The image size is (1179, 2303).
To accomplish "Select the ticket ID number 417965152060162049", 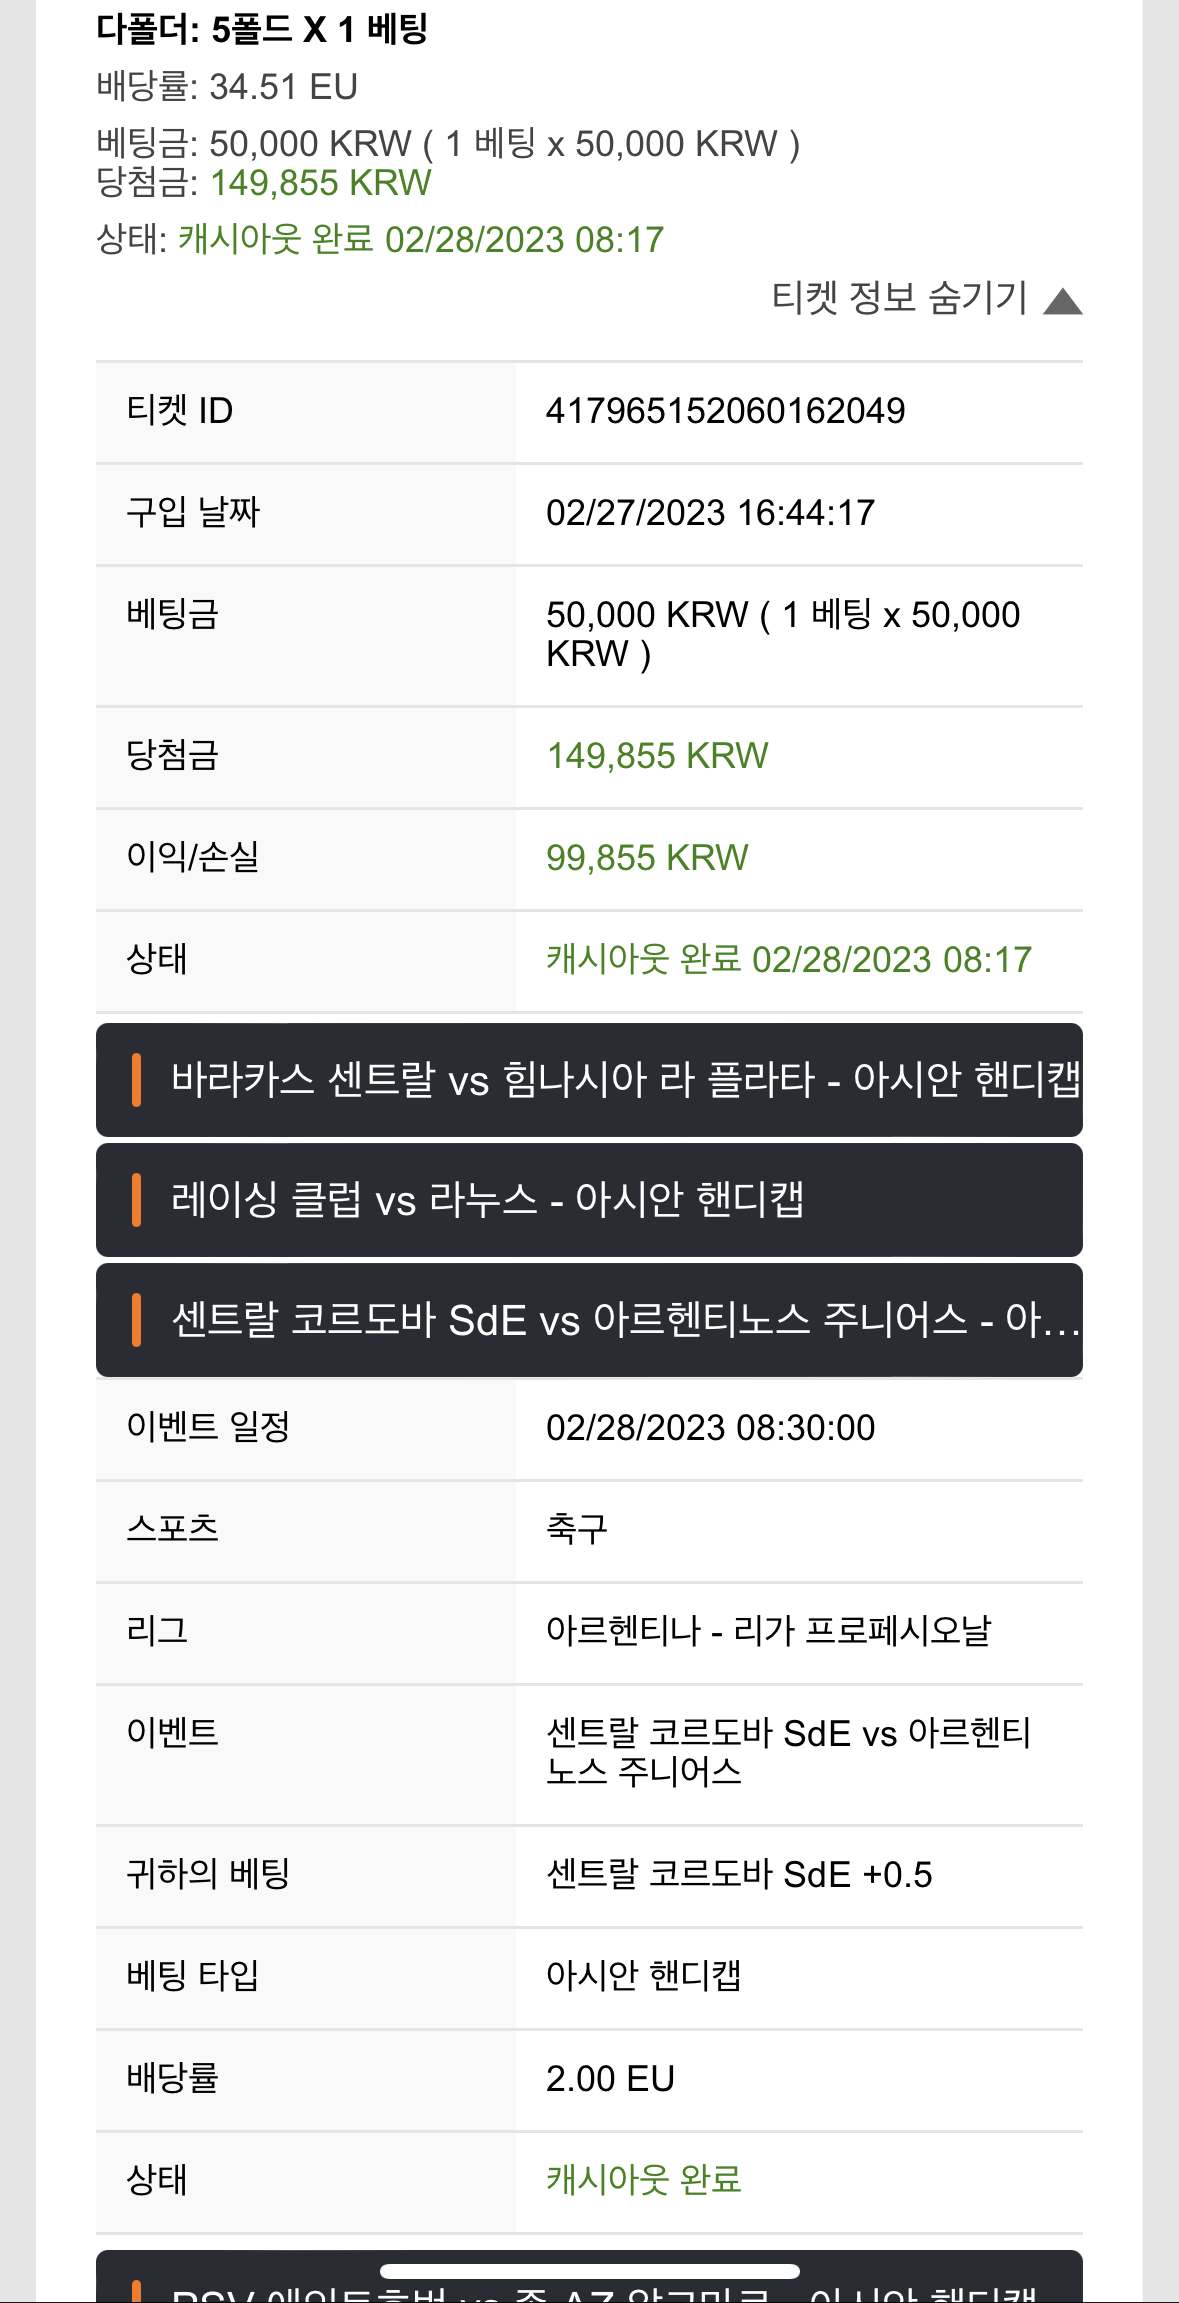I will 725,411.
